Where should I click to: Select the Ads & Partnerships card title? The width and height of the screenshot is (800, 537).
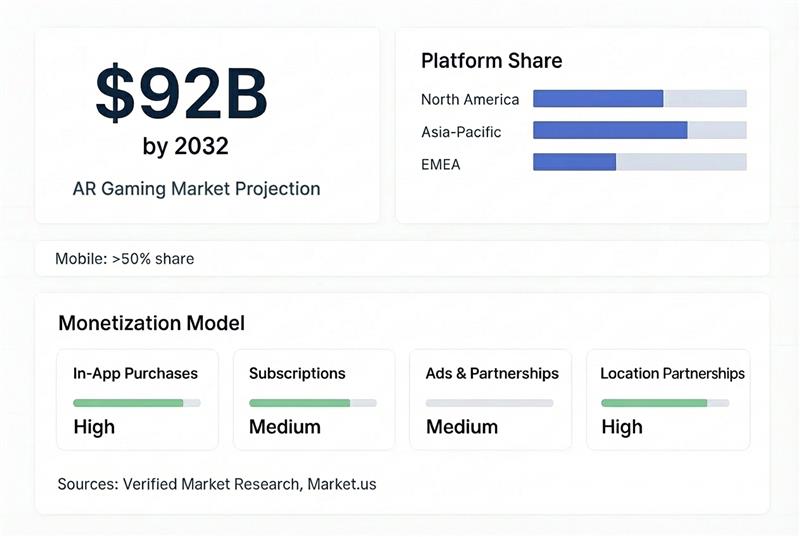point(492,373)
